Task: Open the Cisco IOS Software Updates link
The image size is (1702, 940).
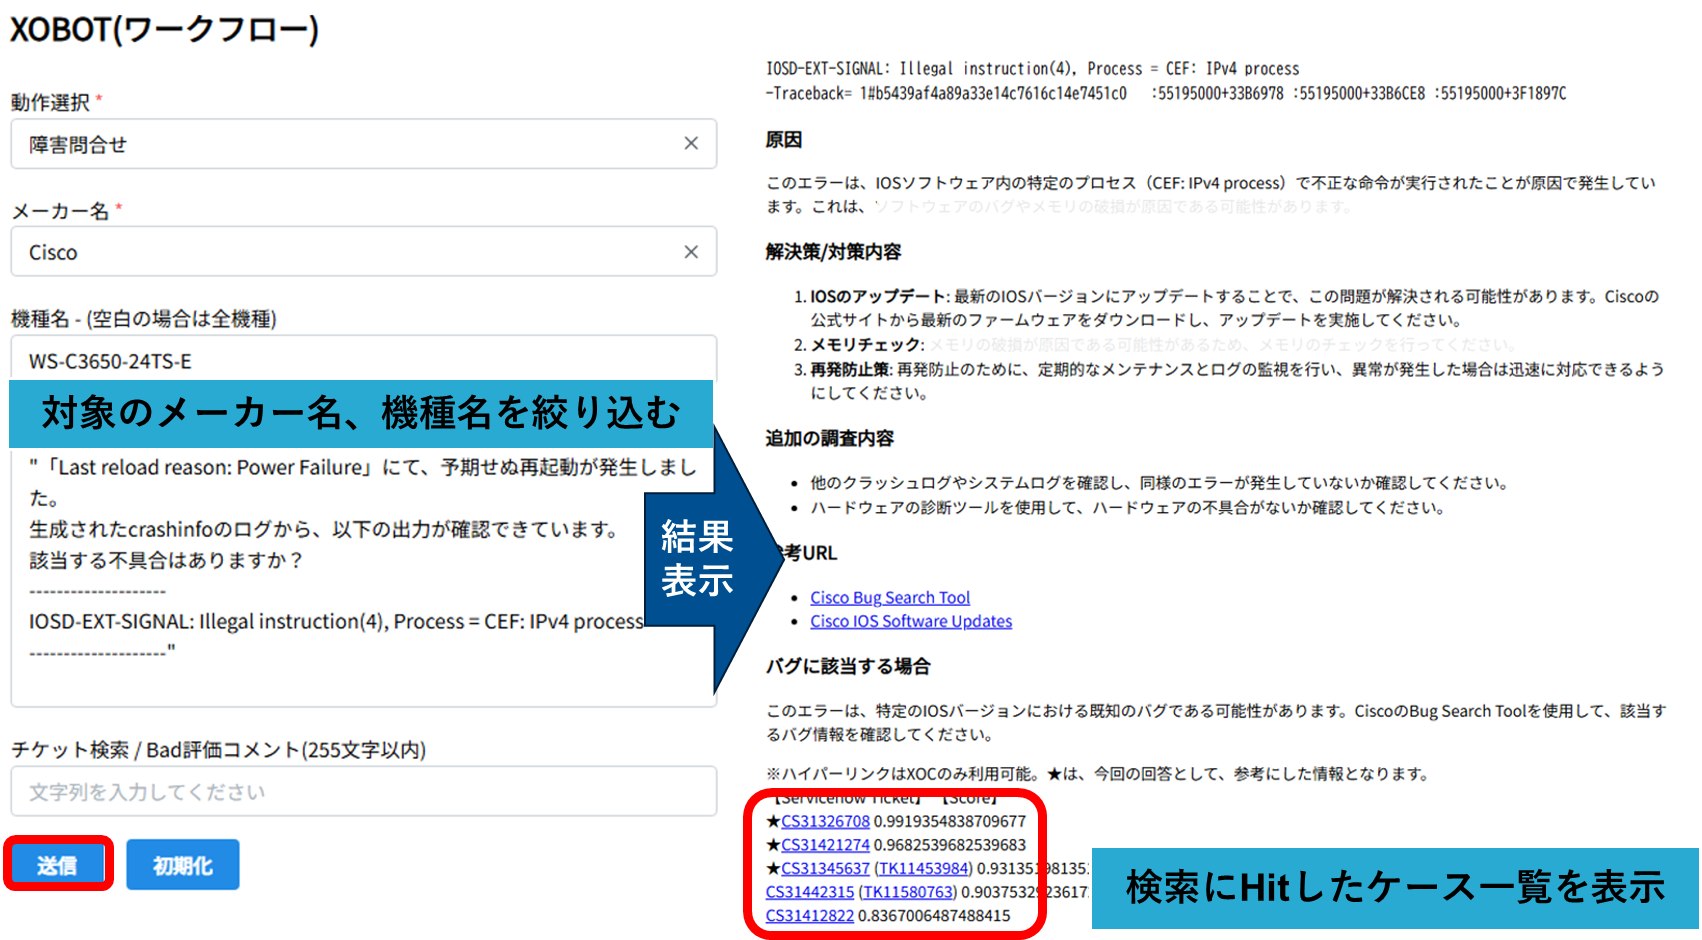Action: click(910, 622)
